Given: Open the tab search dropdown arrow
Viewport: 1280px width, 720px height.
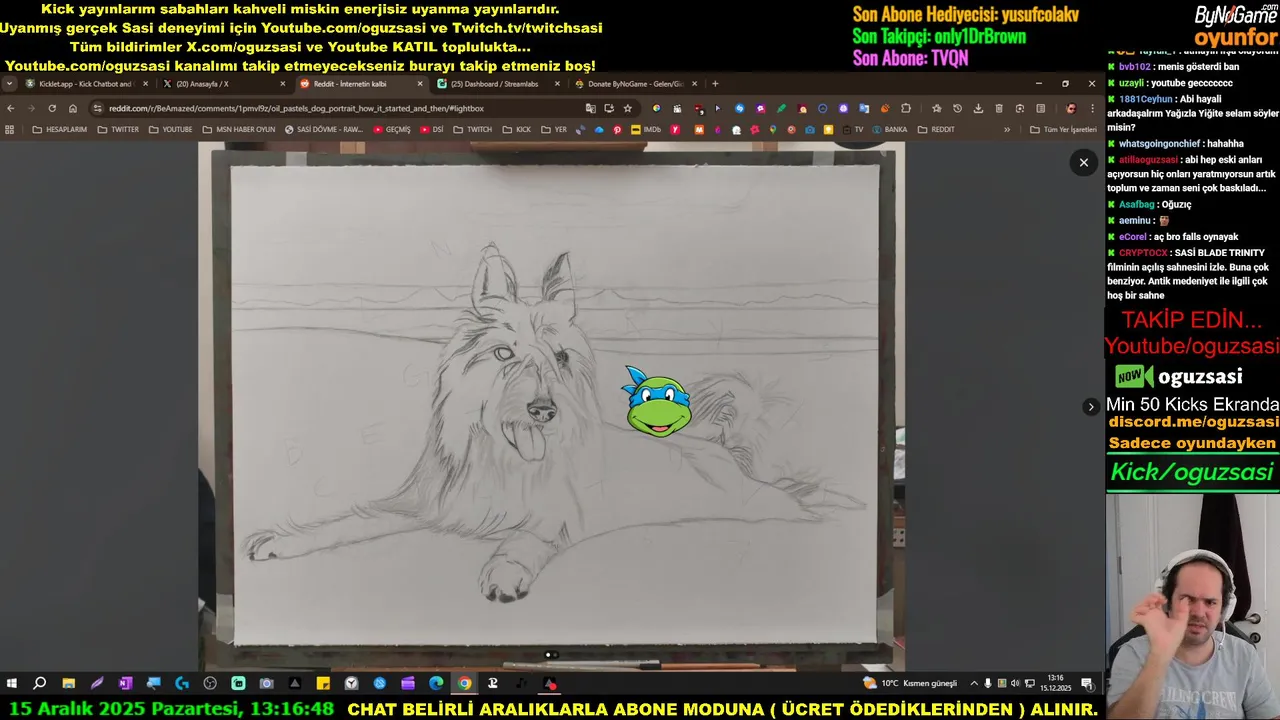Looking at the screenshot, I should point(9,84).
